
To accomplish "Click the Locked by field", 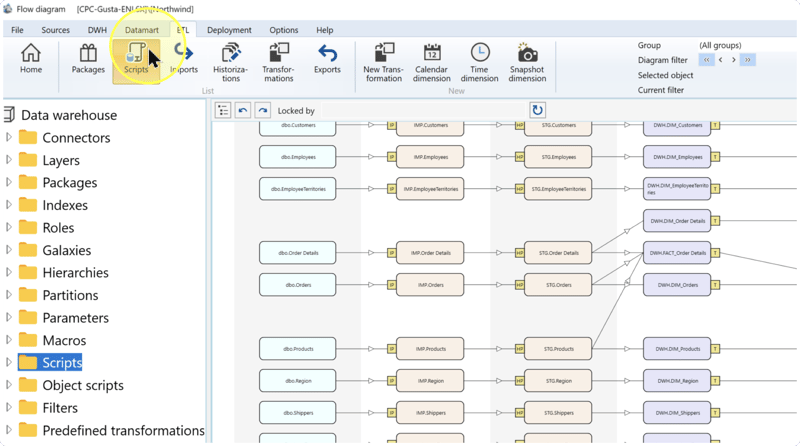I will coord(423,111).
